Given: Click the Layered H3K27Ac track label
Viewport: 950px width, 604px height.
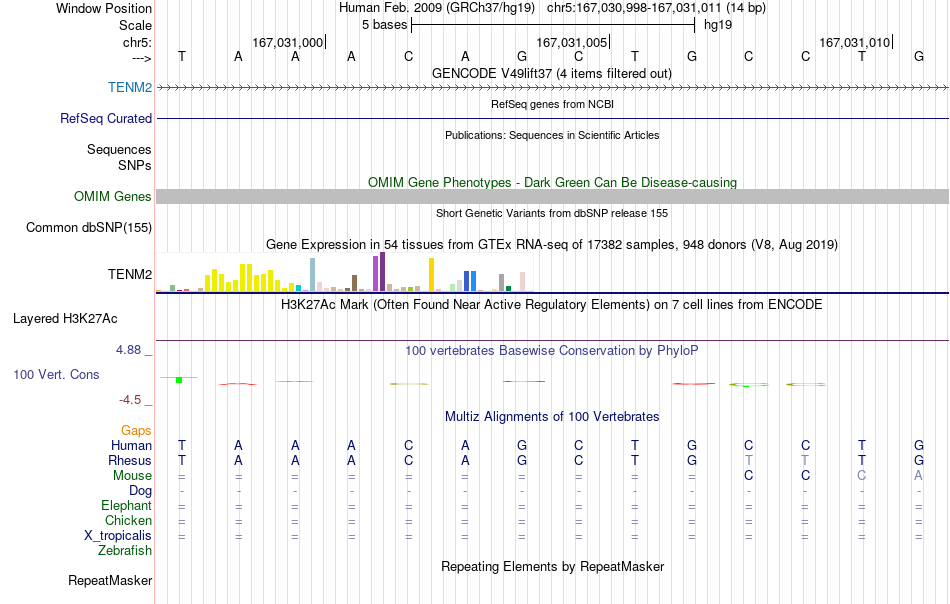Looking at the screenshot, I should click(x=65, y=319).
